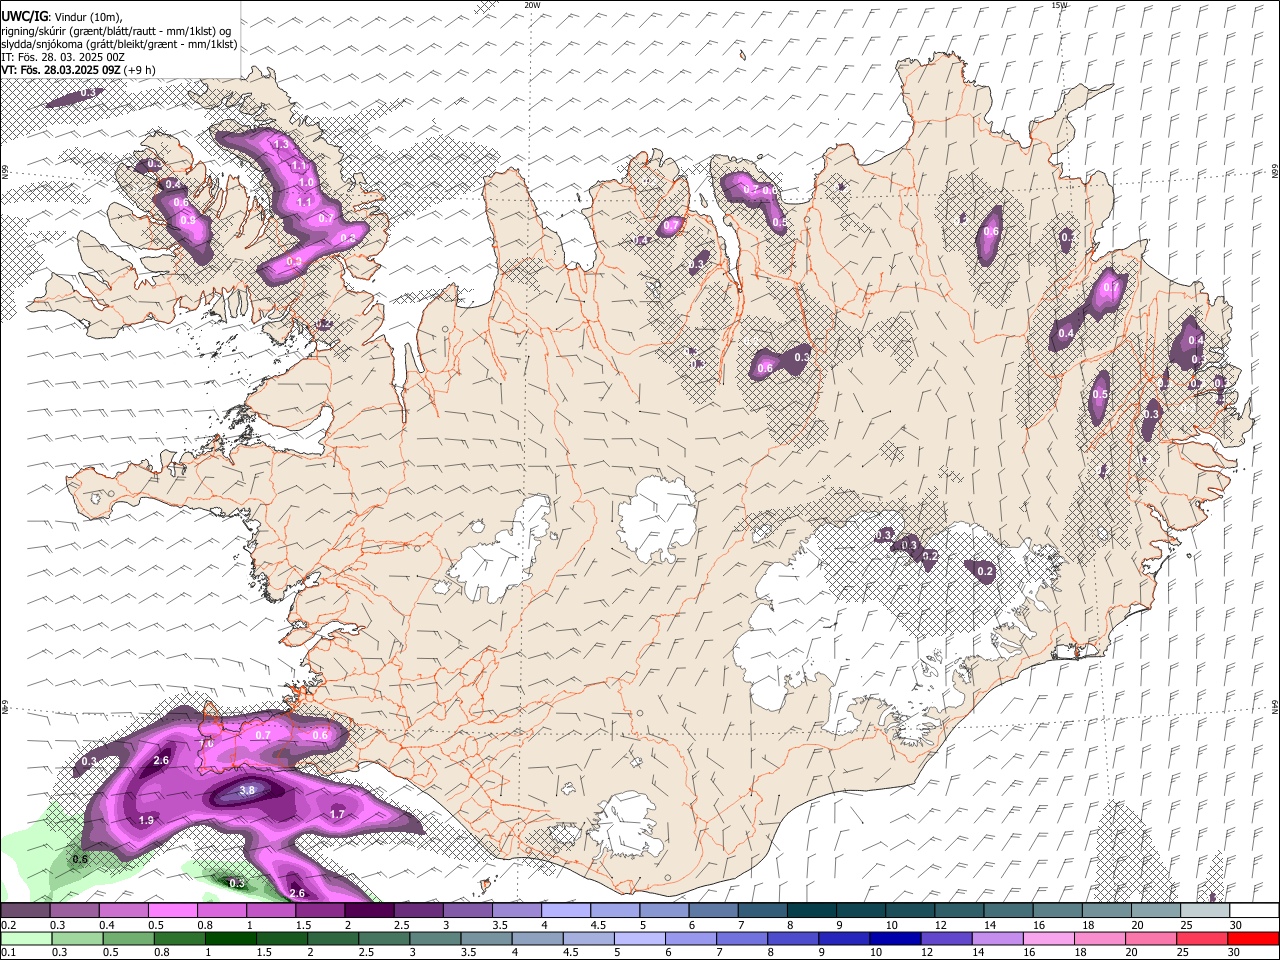
Task: Select upper legend swatch between 2 and 2.5
Action: click(x=369, y=911)
